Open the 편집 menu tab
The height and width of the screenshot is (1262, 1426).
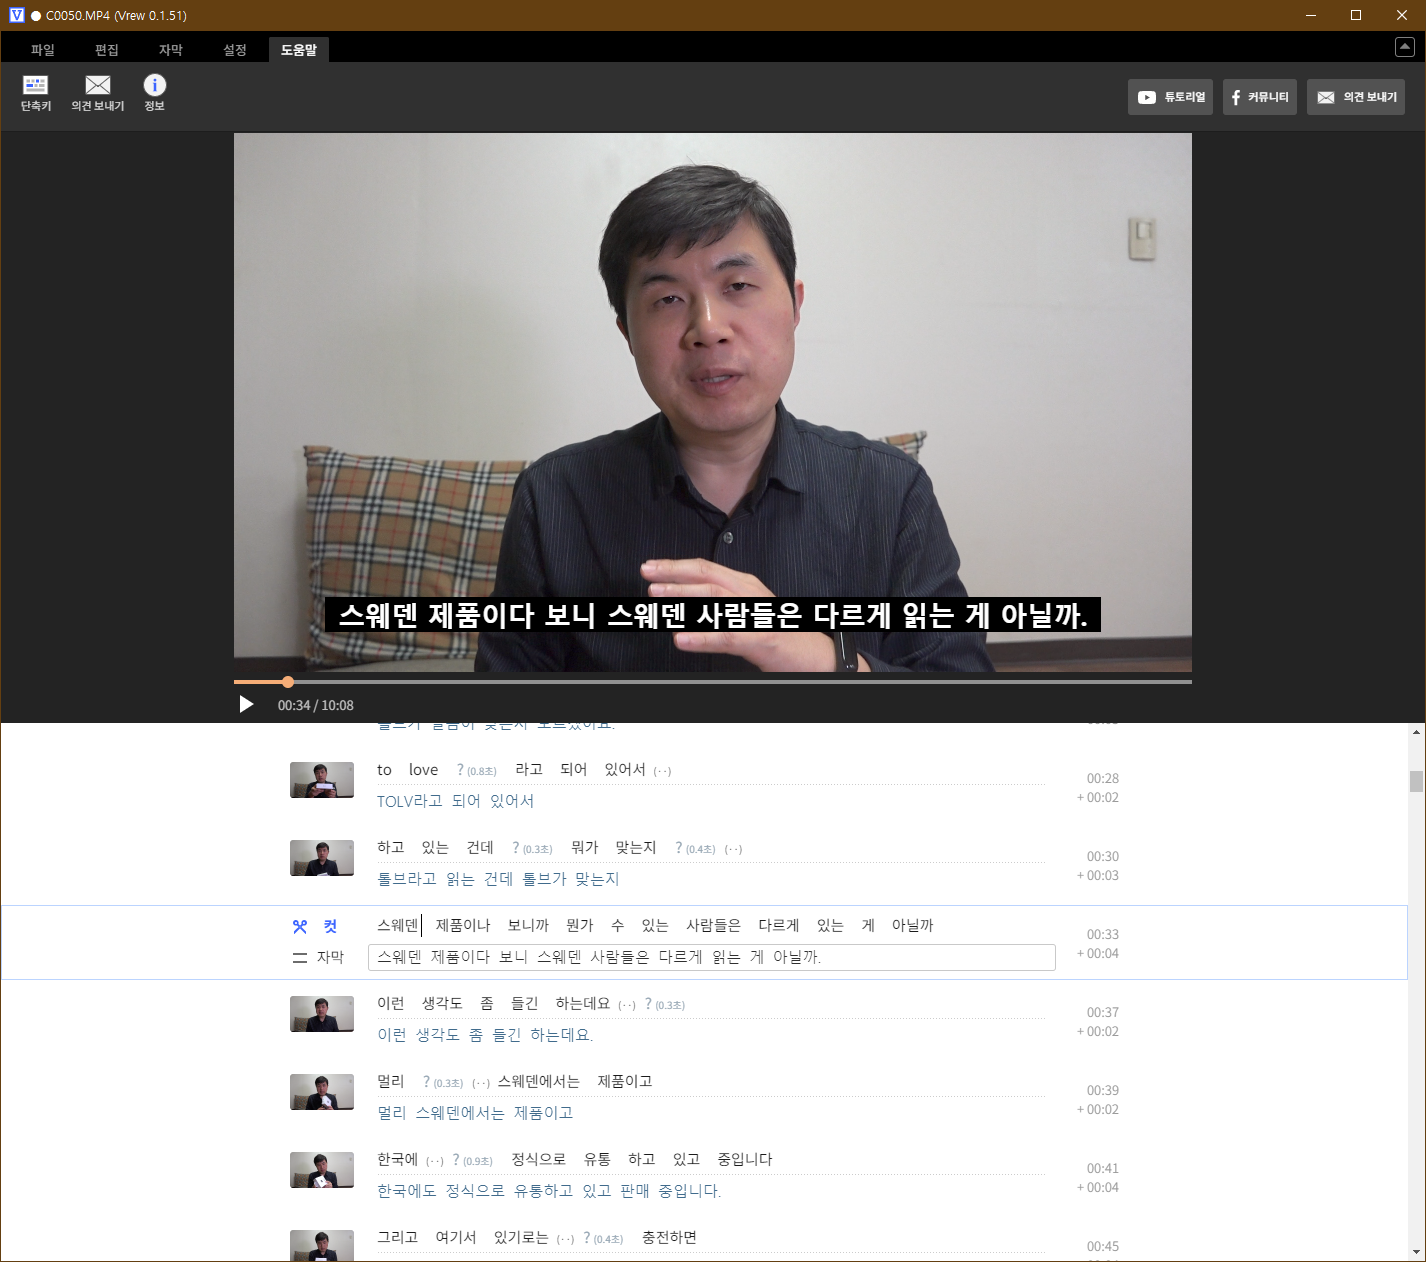(107, 49)
